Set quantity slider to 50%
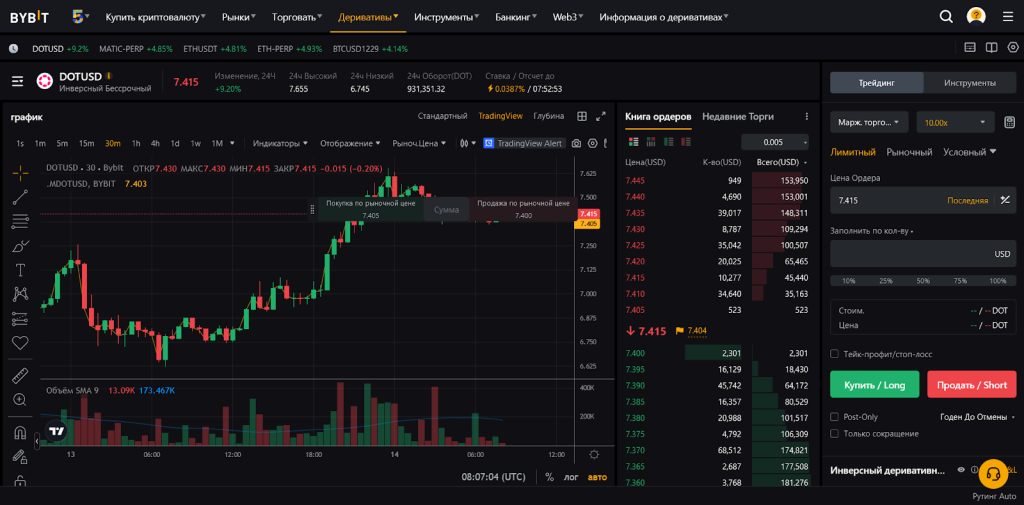 923,281
